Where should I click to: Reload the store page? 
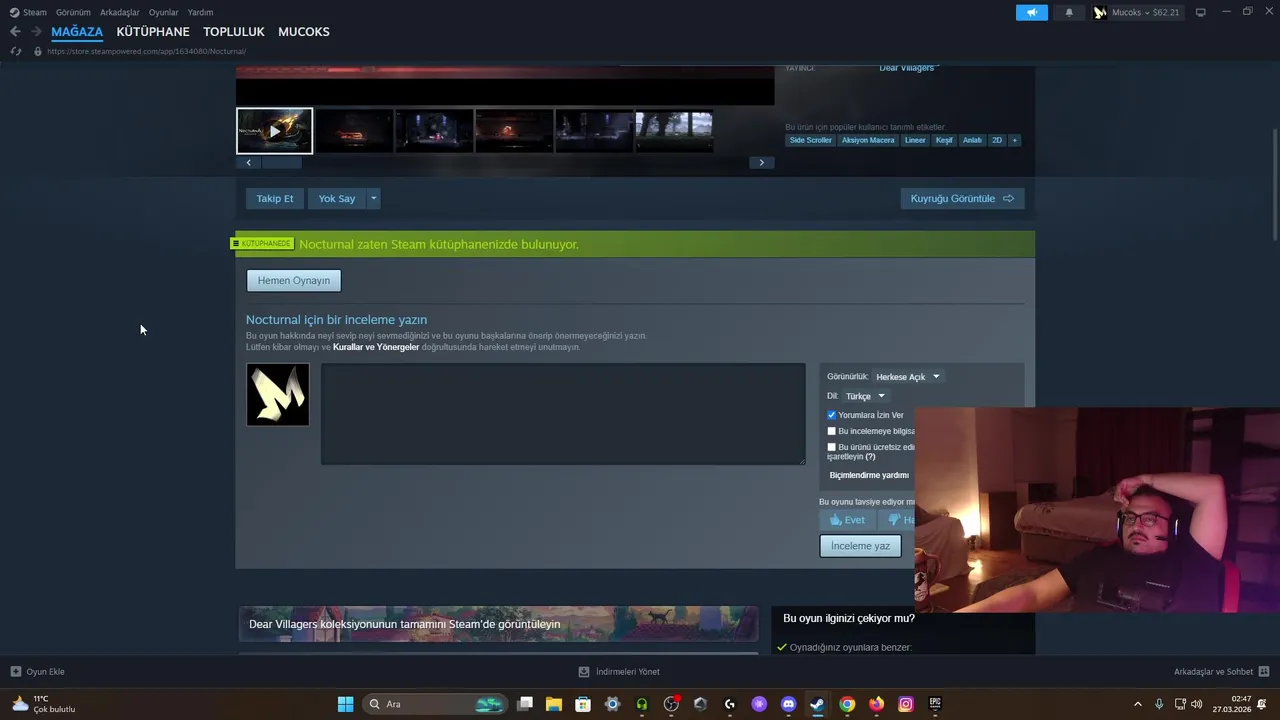tap(15, 51)
